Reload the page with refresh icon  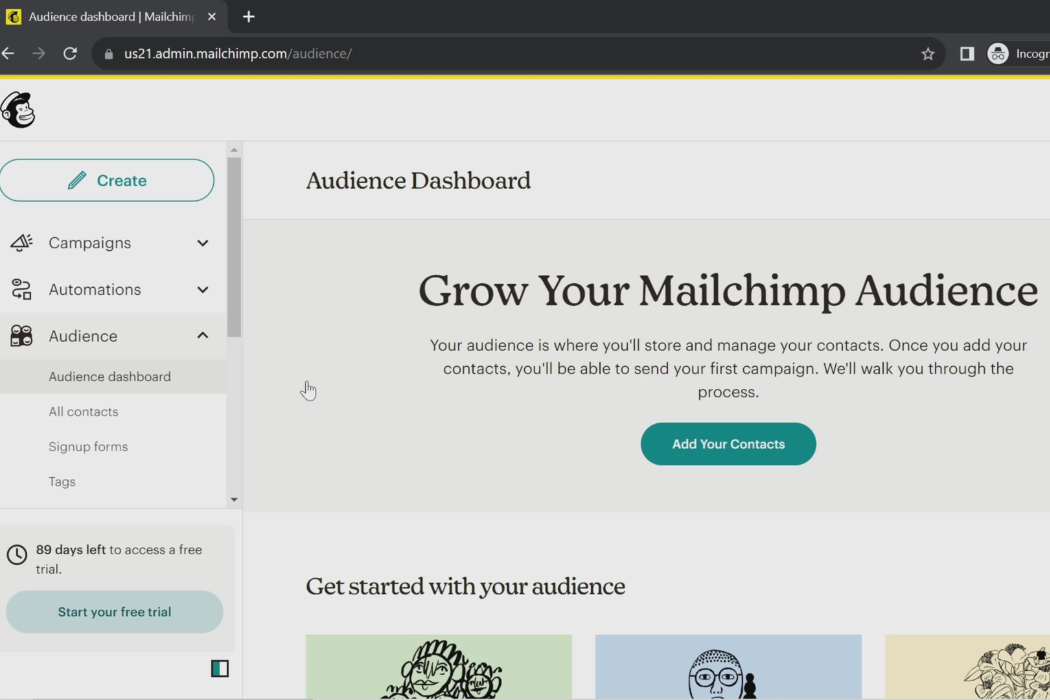(x=70, y=54)
